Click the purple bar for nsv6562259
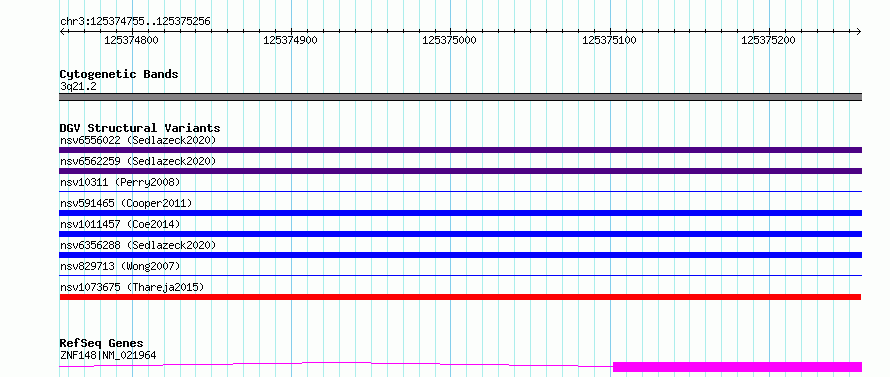 [460, 171]
